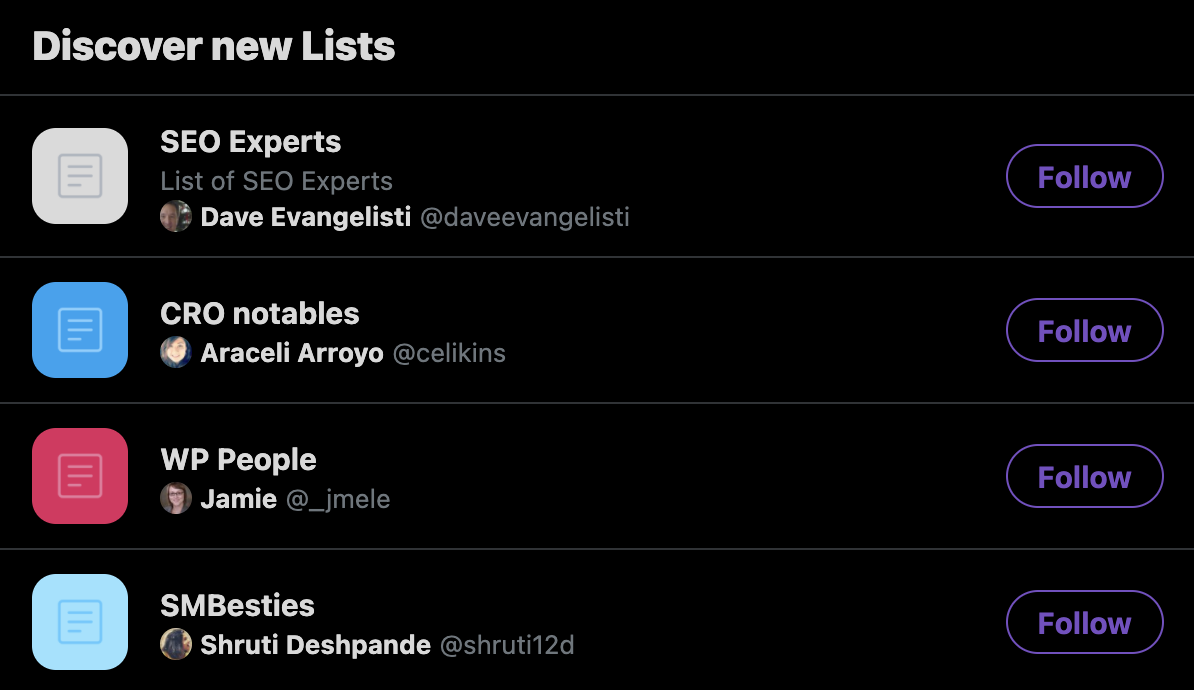This screenshot has width=1194, height=690.
Task: Click Shruti Deshpande's profile avatar
Action: click(176, 644)
